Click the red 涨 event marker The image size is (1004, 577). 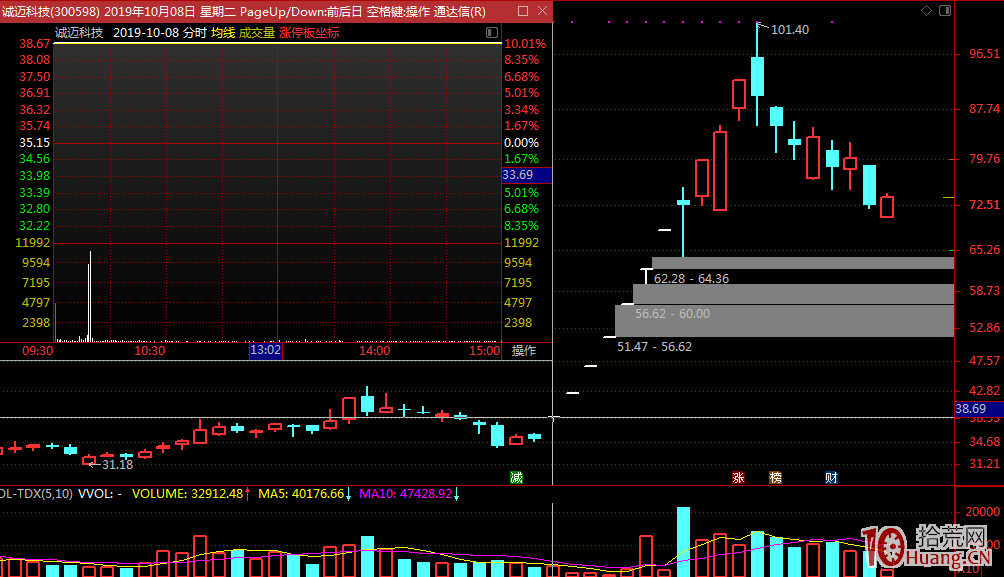(x=738, y=478)
